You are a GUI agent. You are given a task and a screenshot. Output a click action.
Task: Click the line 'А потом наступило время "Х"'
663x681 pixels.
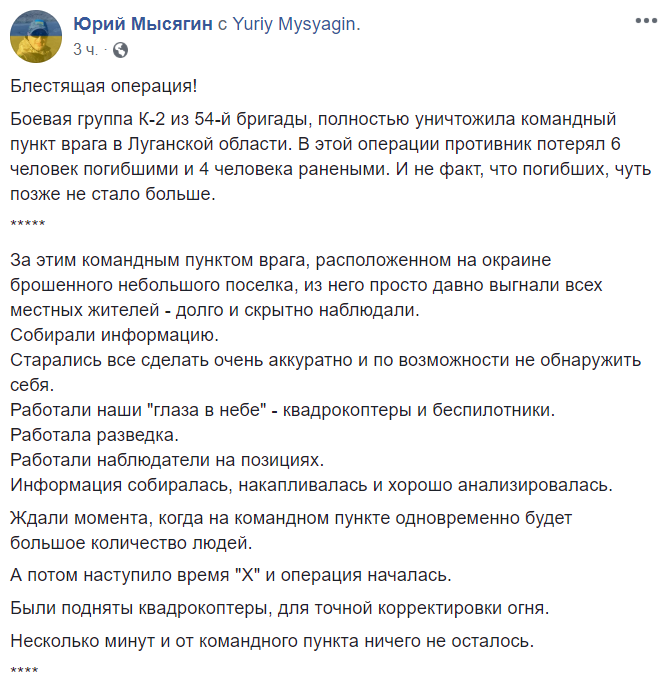231,575
